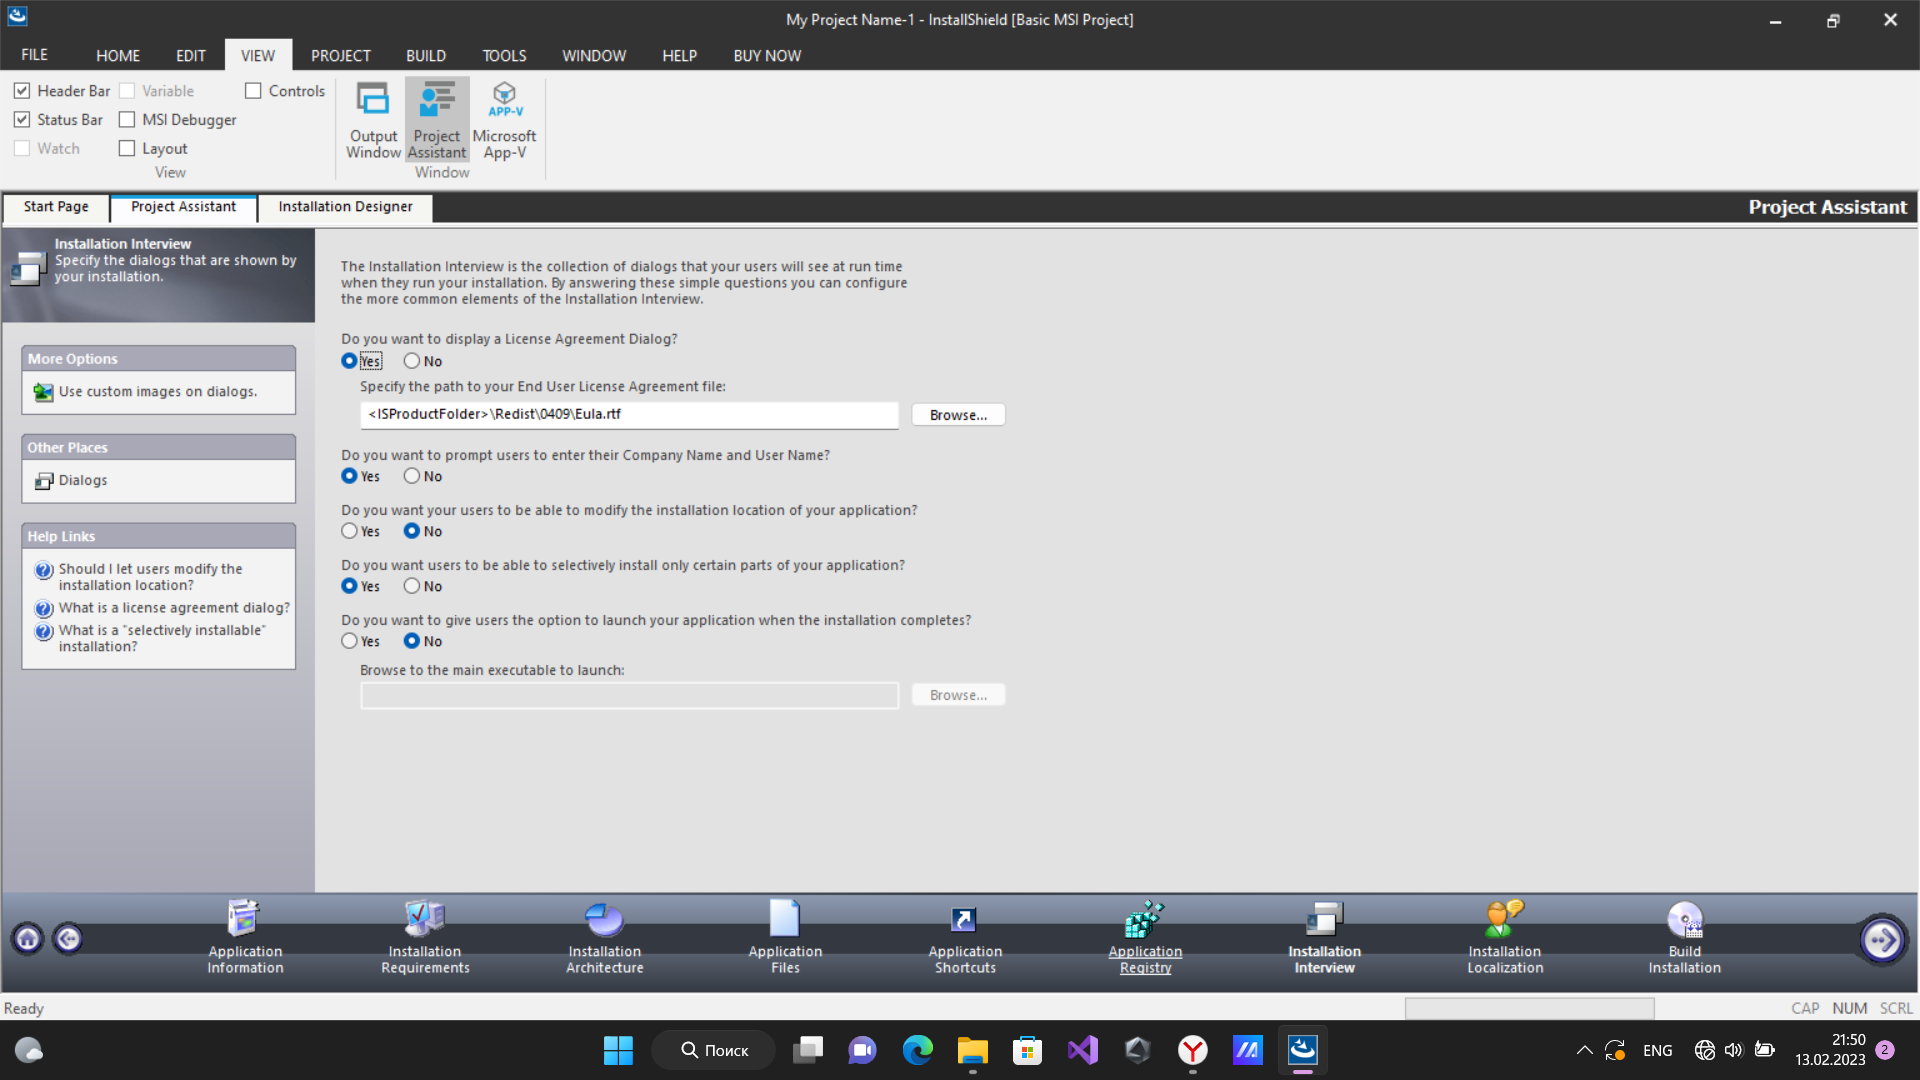This screenshot has height=1080, width=1920.
Task: Click Browse for EULA file path
Action: (957, 415)
